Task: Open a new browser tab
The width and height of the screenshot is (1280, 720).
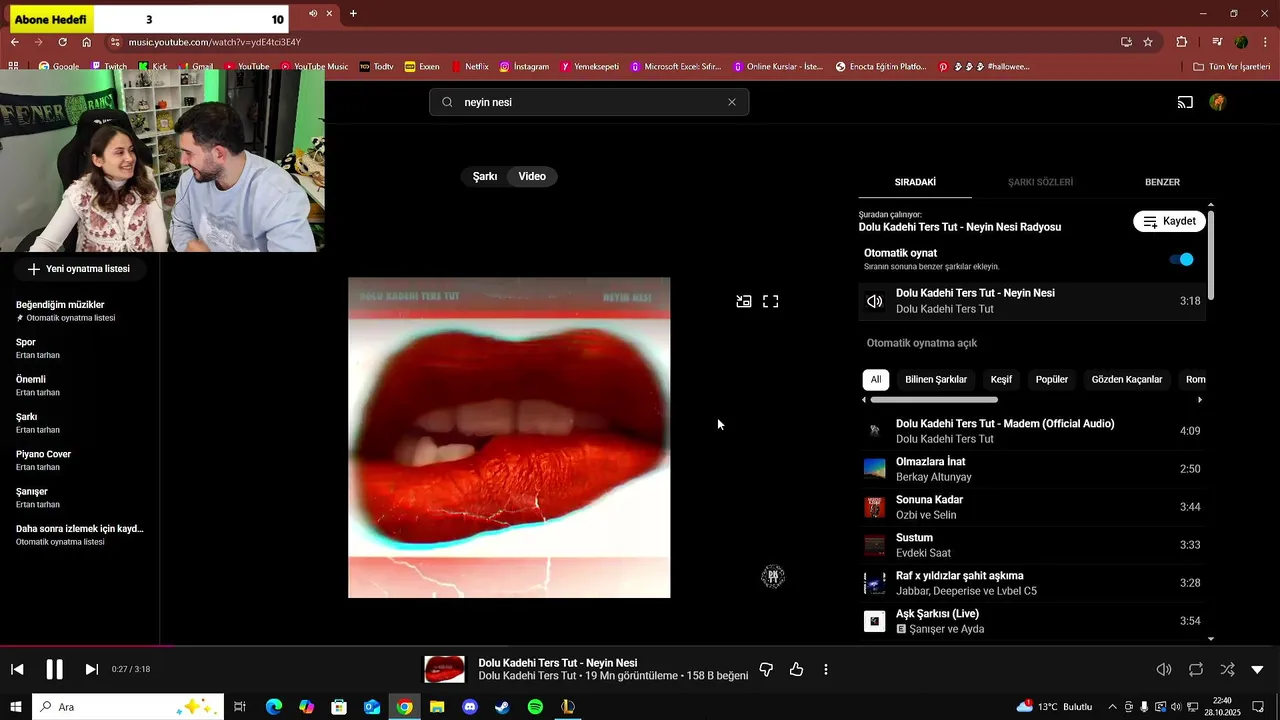Action: click(353, 14)
